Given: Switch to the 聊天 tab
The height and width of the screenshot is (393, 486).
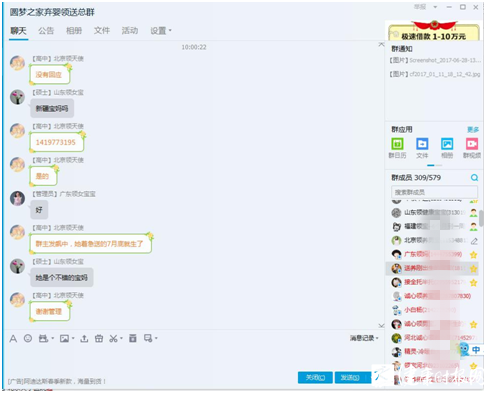Looking at the screenshot, I should click(x=18, y=31).
